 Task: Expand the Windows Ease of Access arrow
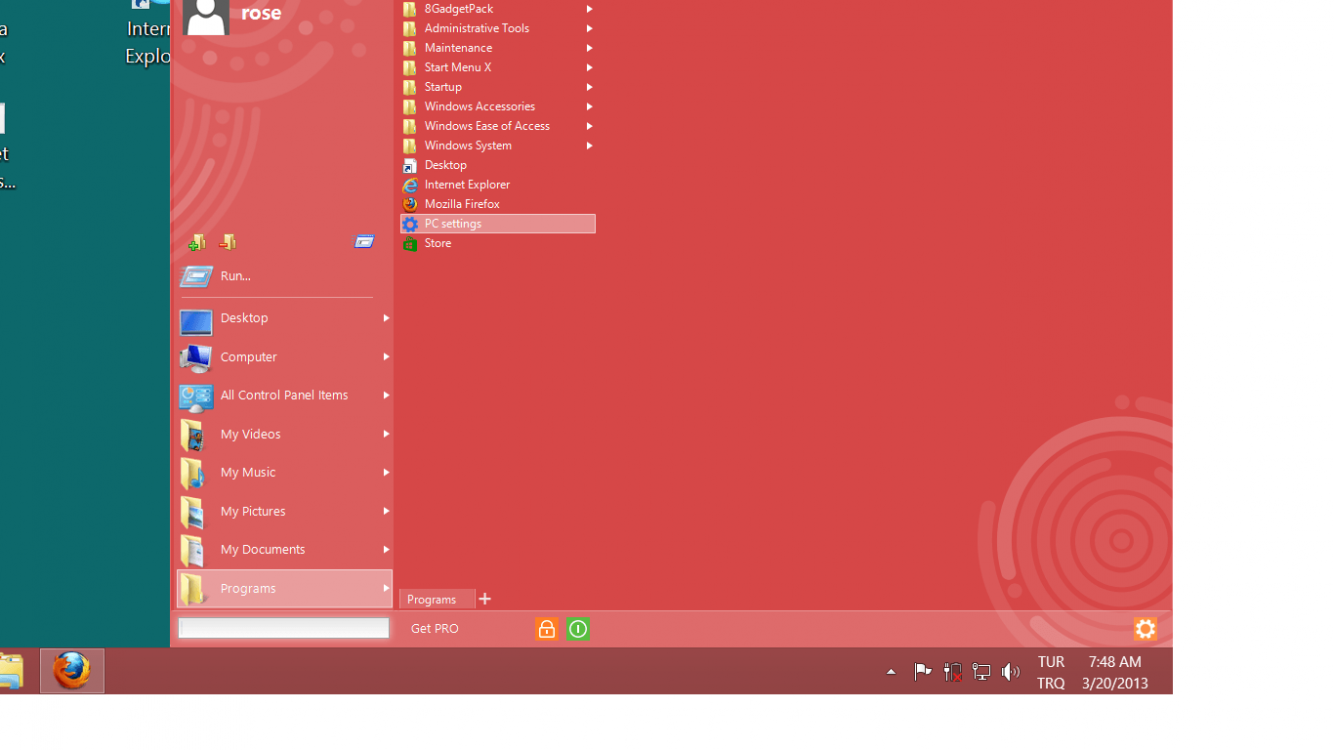(590, 126)
